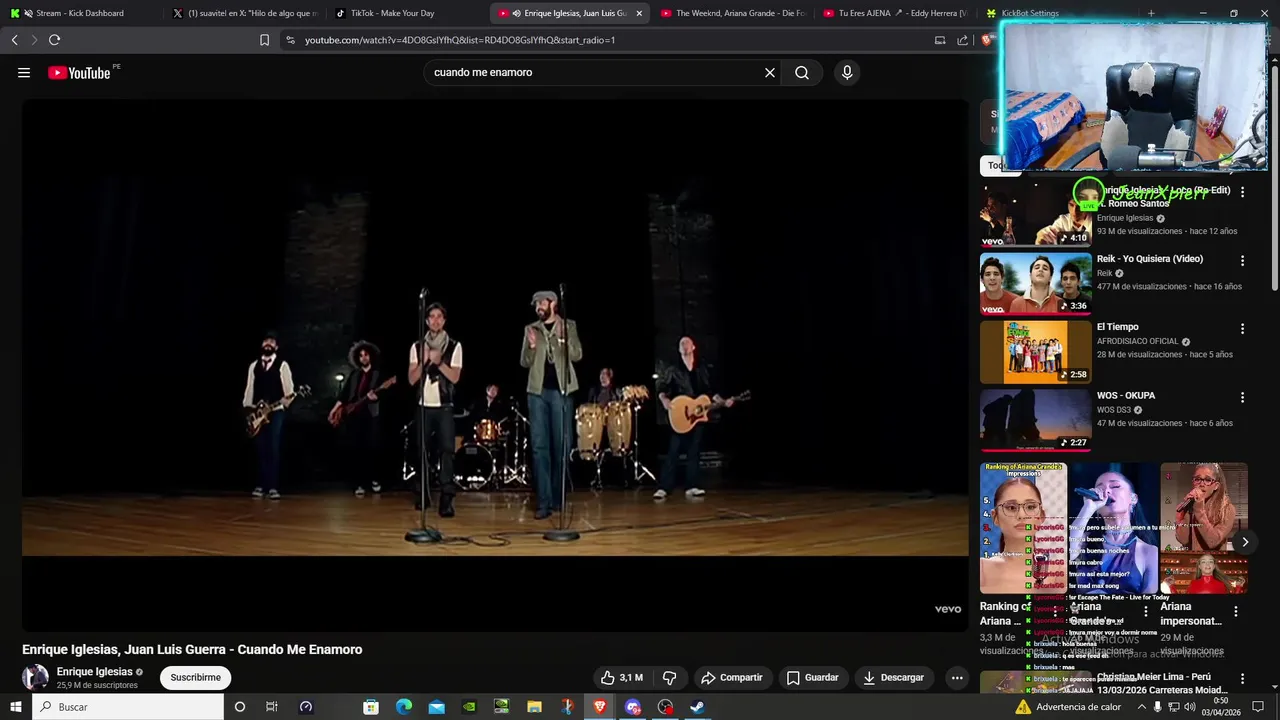This screenshot has height=720, width=1280.
Task: Play the El Tiempo video thumbnail
Action: (x=1035, y=352)
